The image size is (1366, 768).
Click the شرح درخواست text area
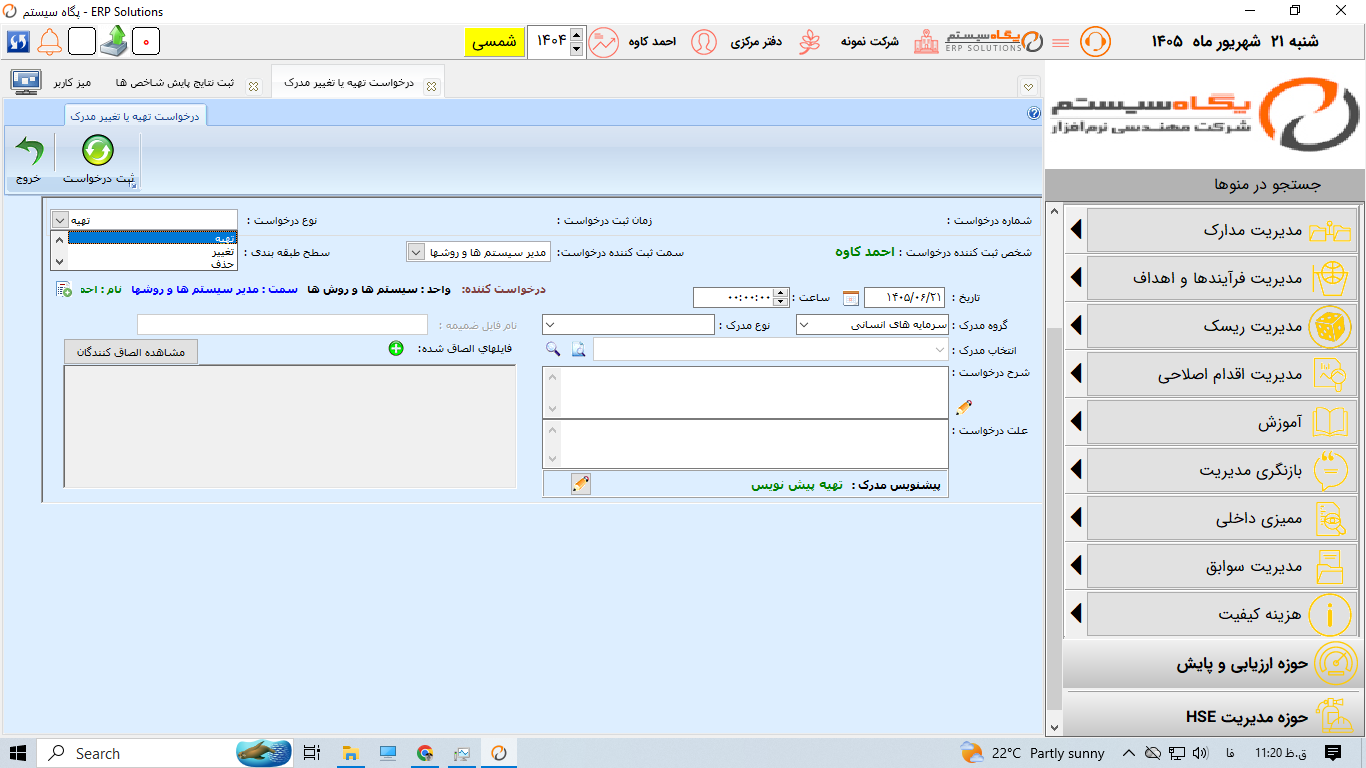point(754,392)
